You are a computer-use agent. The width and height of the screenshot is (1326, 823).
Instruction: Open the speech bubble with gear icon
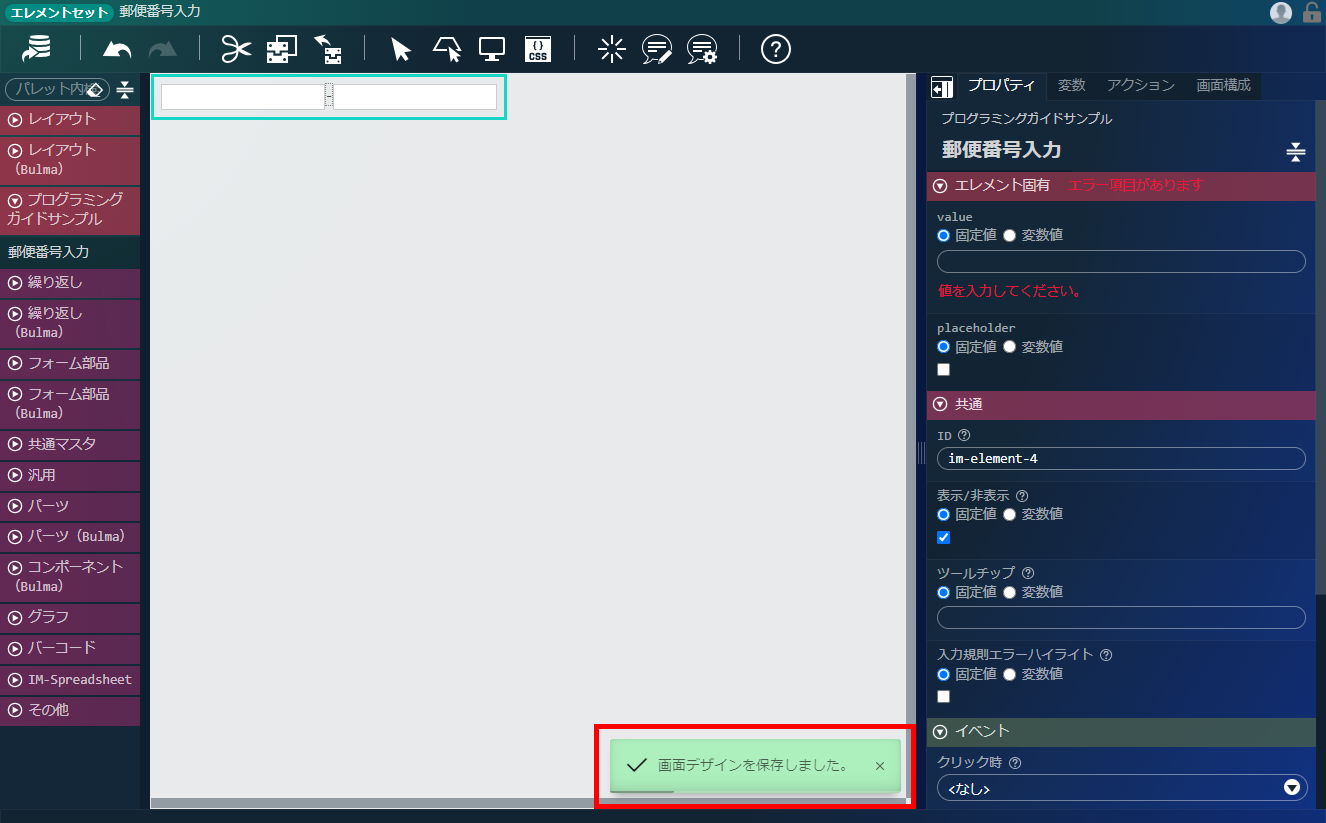(703, 48)
